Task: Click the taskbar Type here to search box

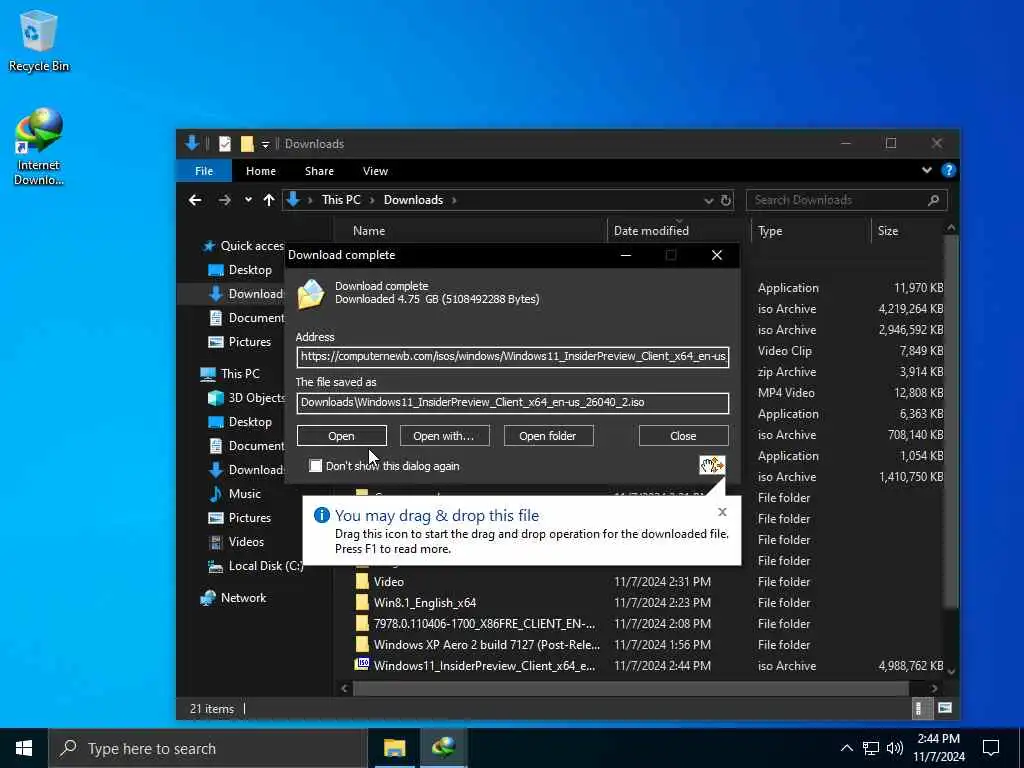Action: 207,748
